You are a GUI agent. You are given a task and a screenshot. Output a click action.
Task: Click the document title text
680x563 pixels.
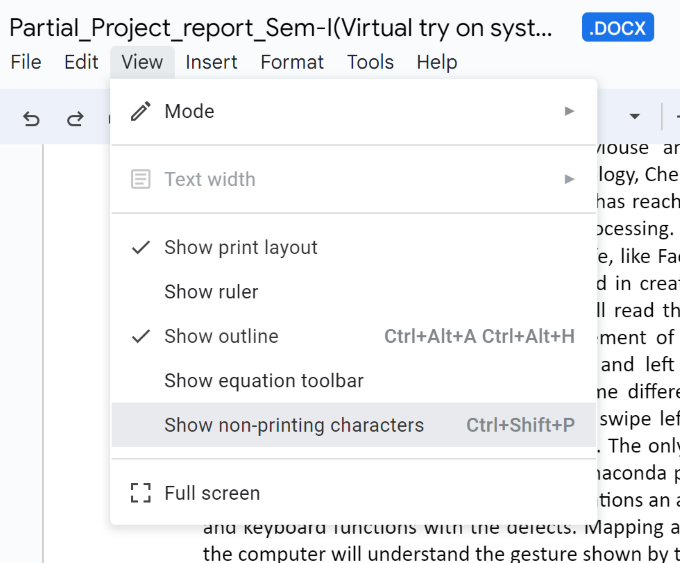click(x=280, y=28)
